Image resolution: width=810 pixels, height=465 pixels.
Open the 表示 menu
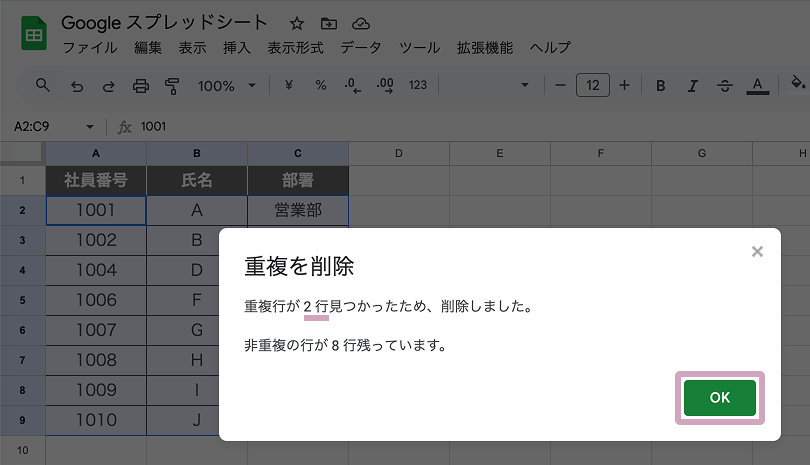click(x=192, y=48)
